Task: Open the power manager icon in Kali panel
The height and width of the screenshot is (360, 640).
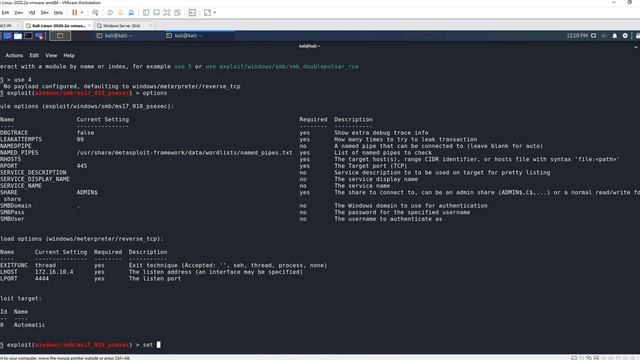Action: 625,36
